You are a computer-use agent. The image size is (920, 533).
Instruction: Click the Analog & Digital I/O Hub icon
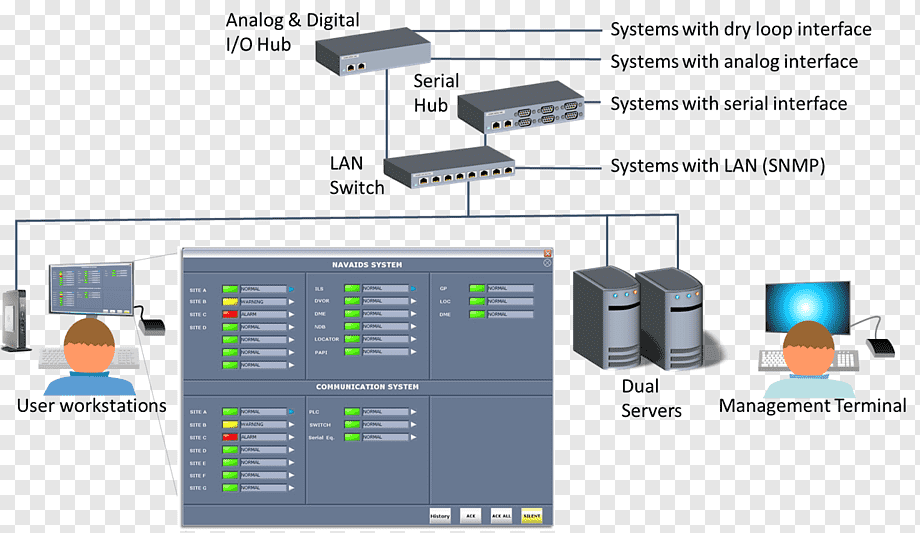tap(373, 52)
